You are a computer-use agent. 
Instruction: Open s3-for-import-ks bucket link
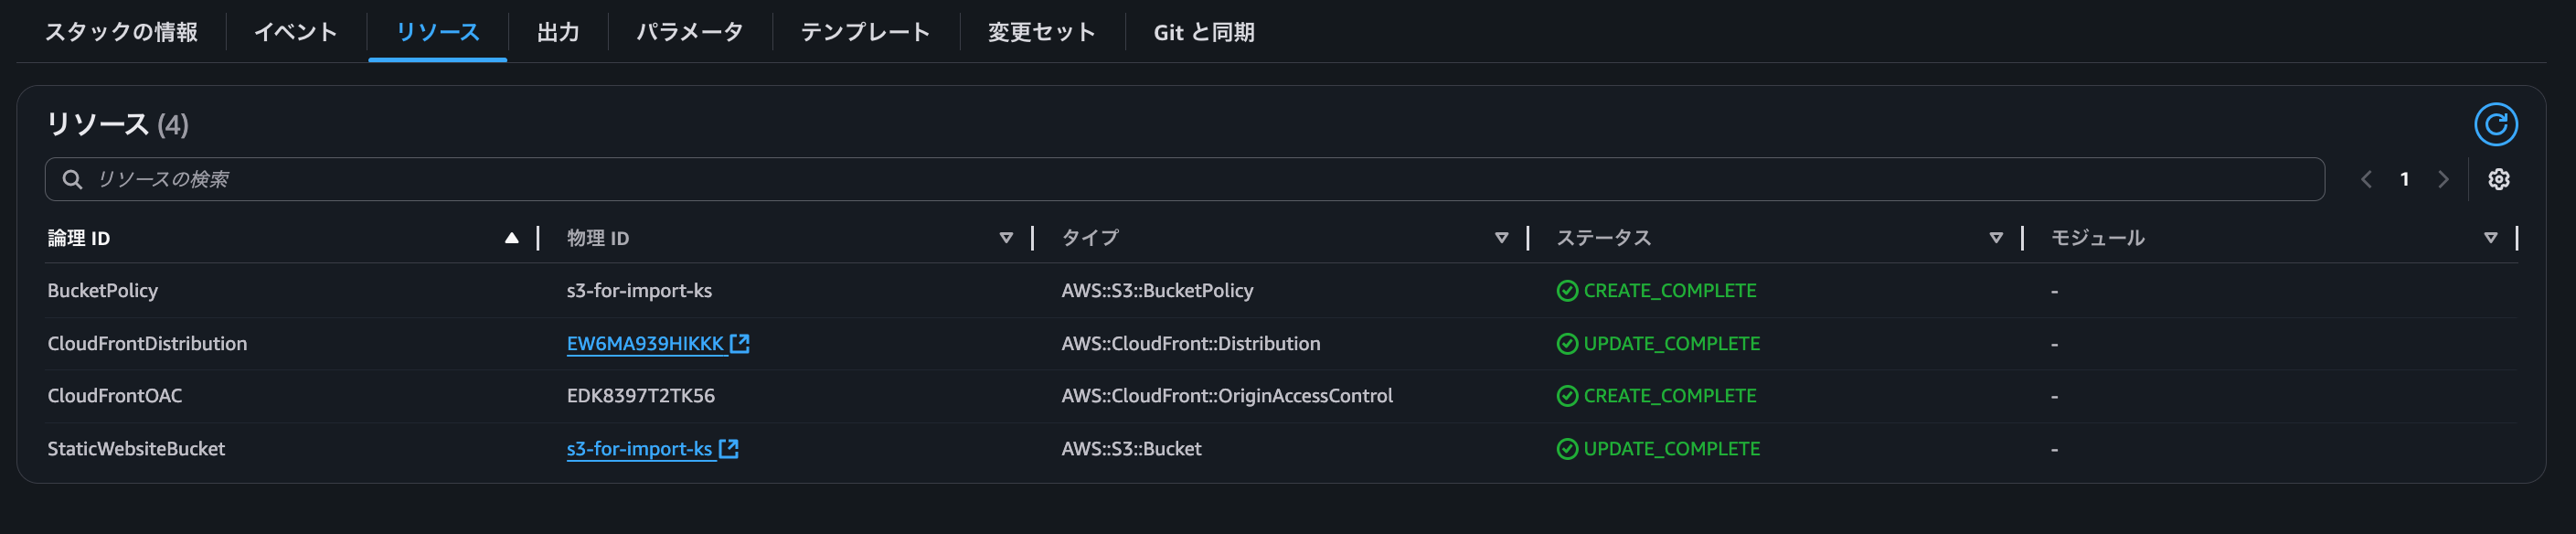(x=639, y=449)
